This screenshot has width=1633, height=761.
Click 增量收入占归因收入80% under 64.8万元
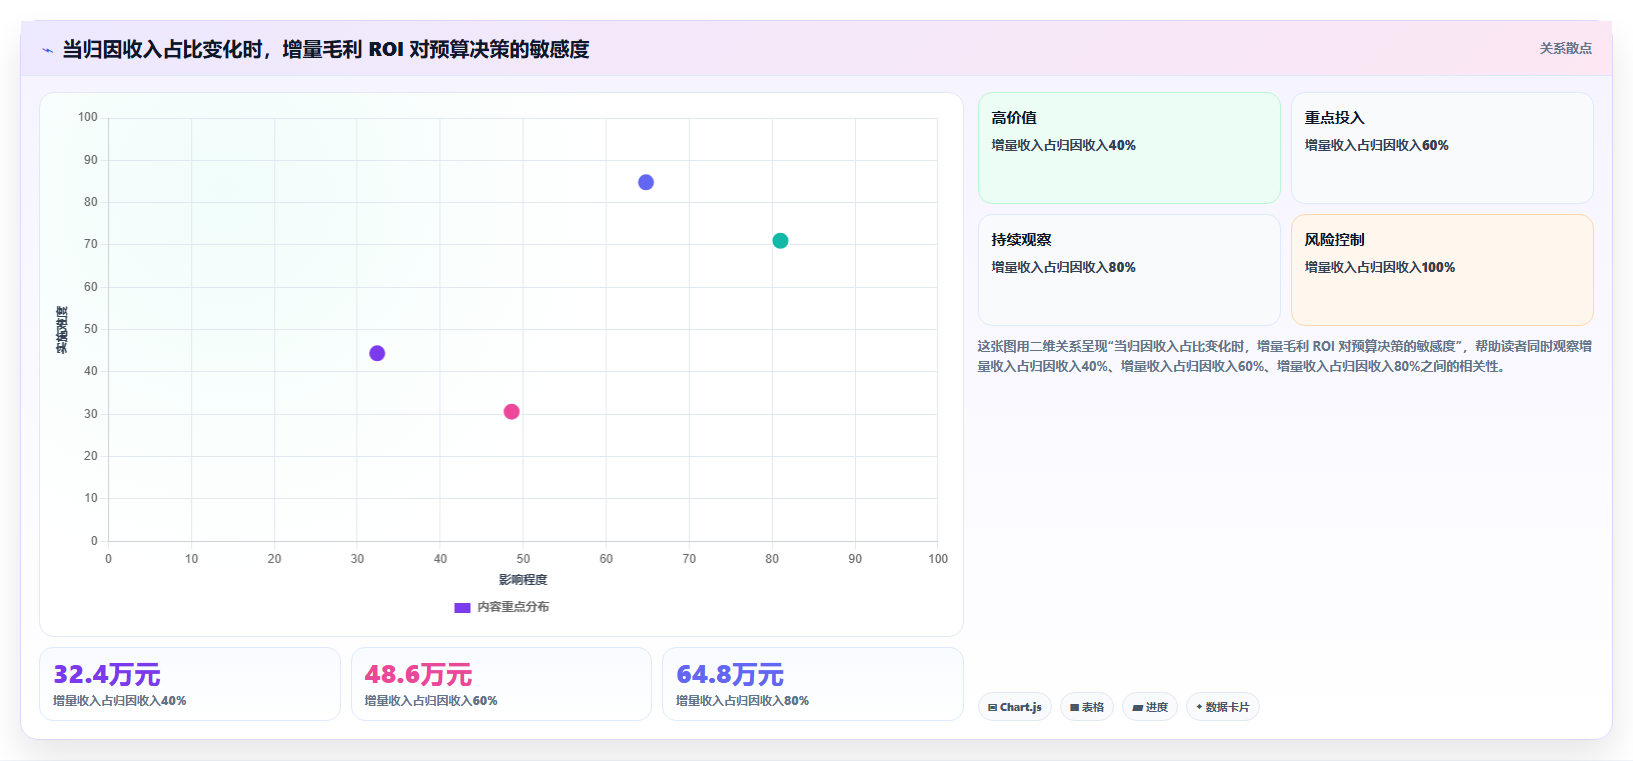742,701
